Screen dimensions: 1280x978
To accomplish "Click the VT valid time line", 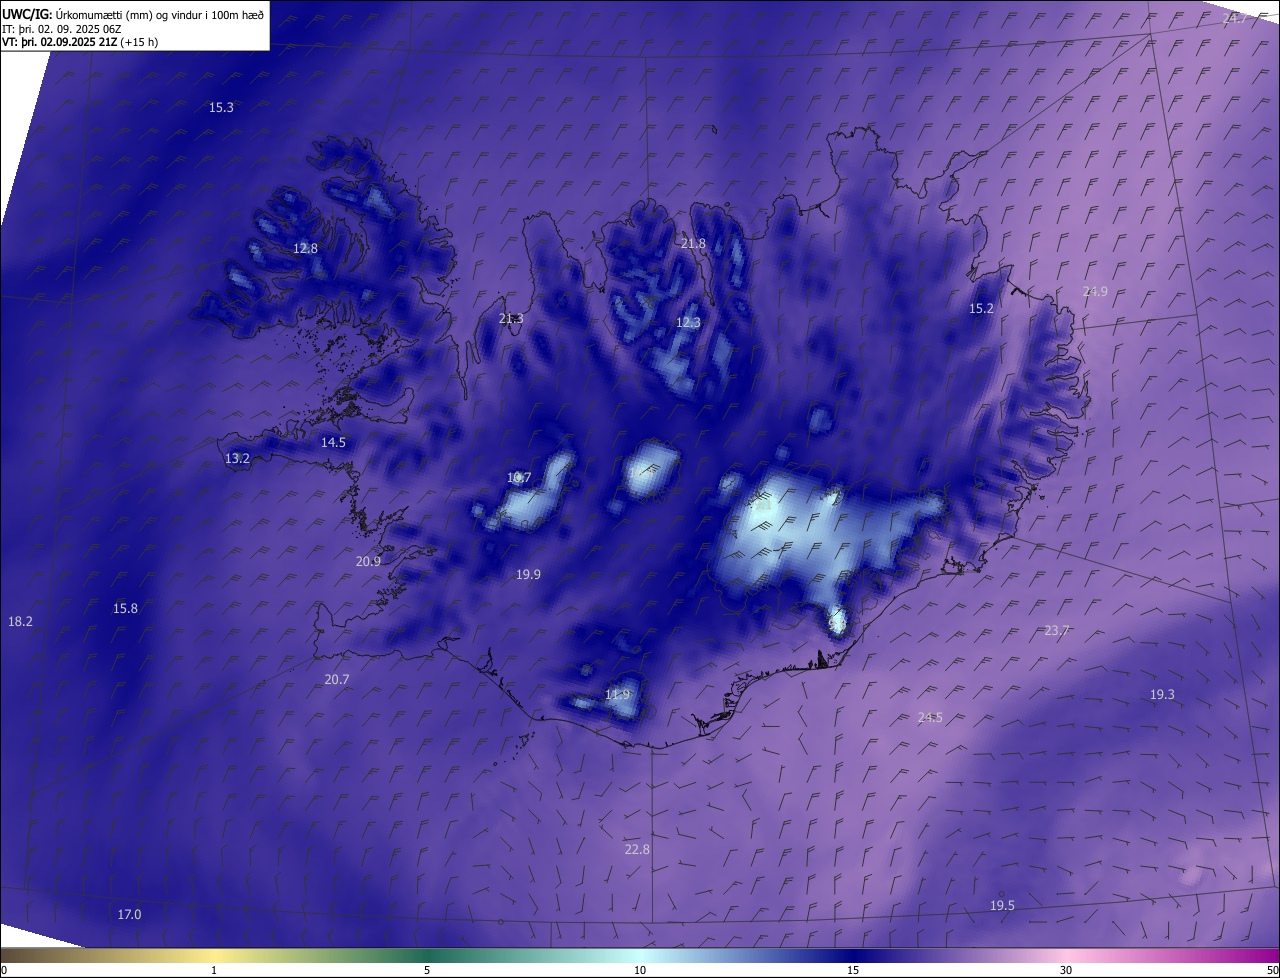I will (80, 42).
